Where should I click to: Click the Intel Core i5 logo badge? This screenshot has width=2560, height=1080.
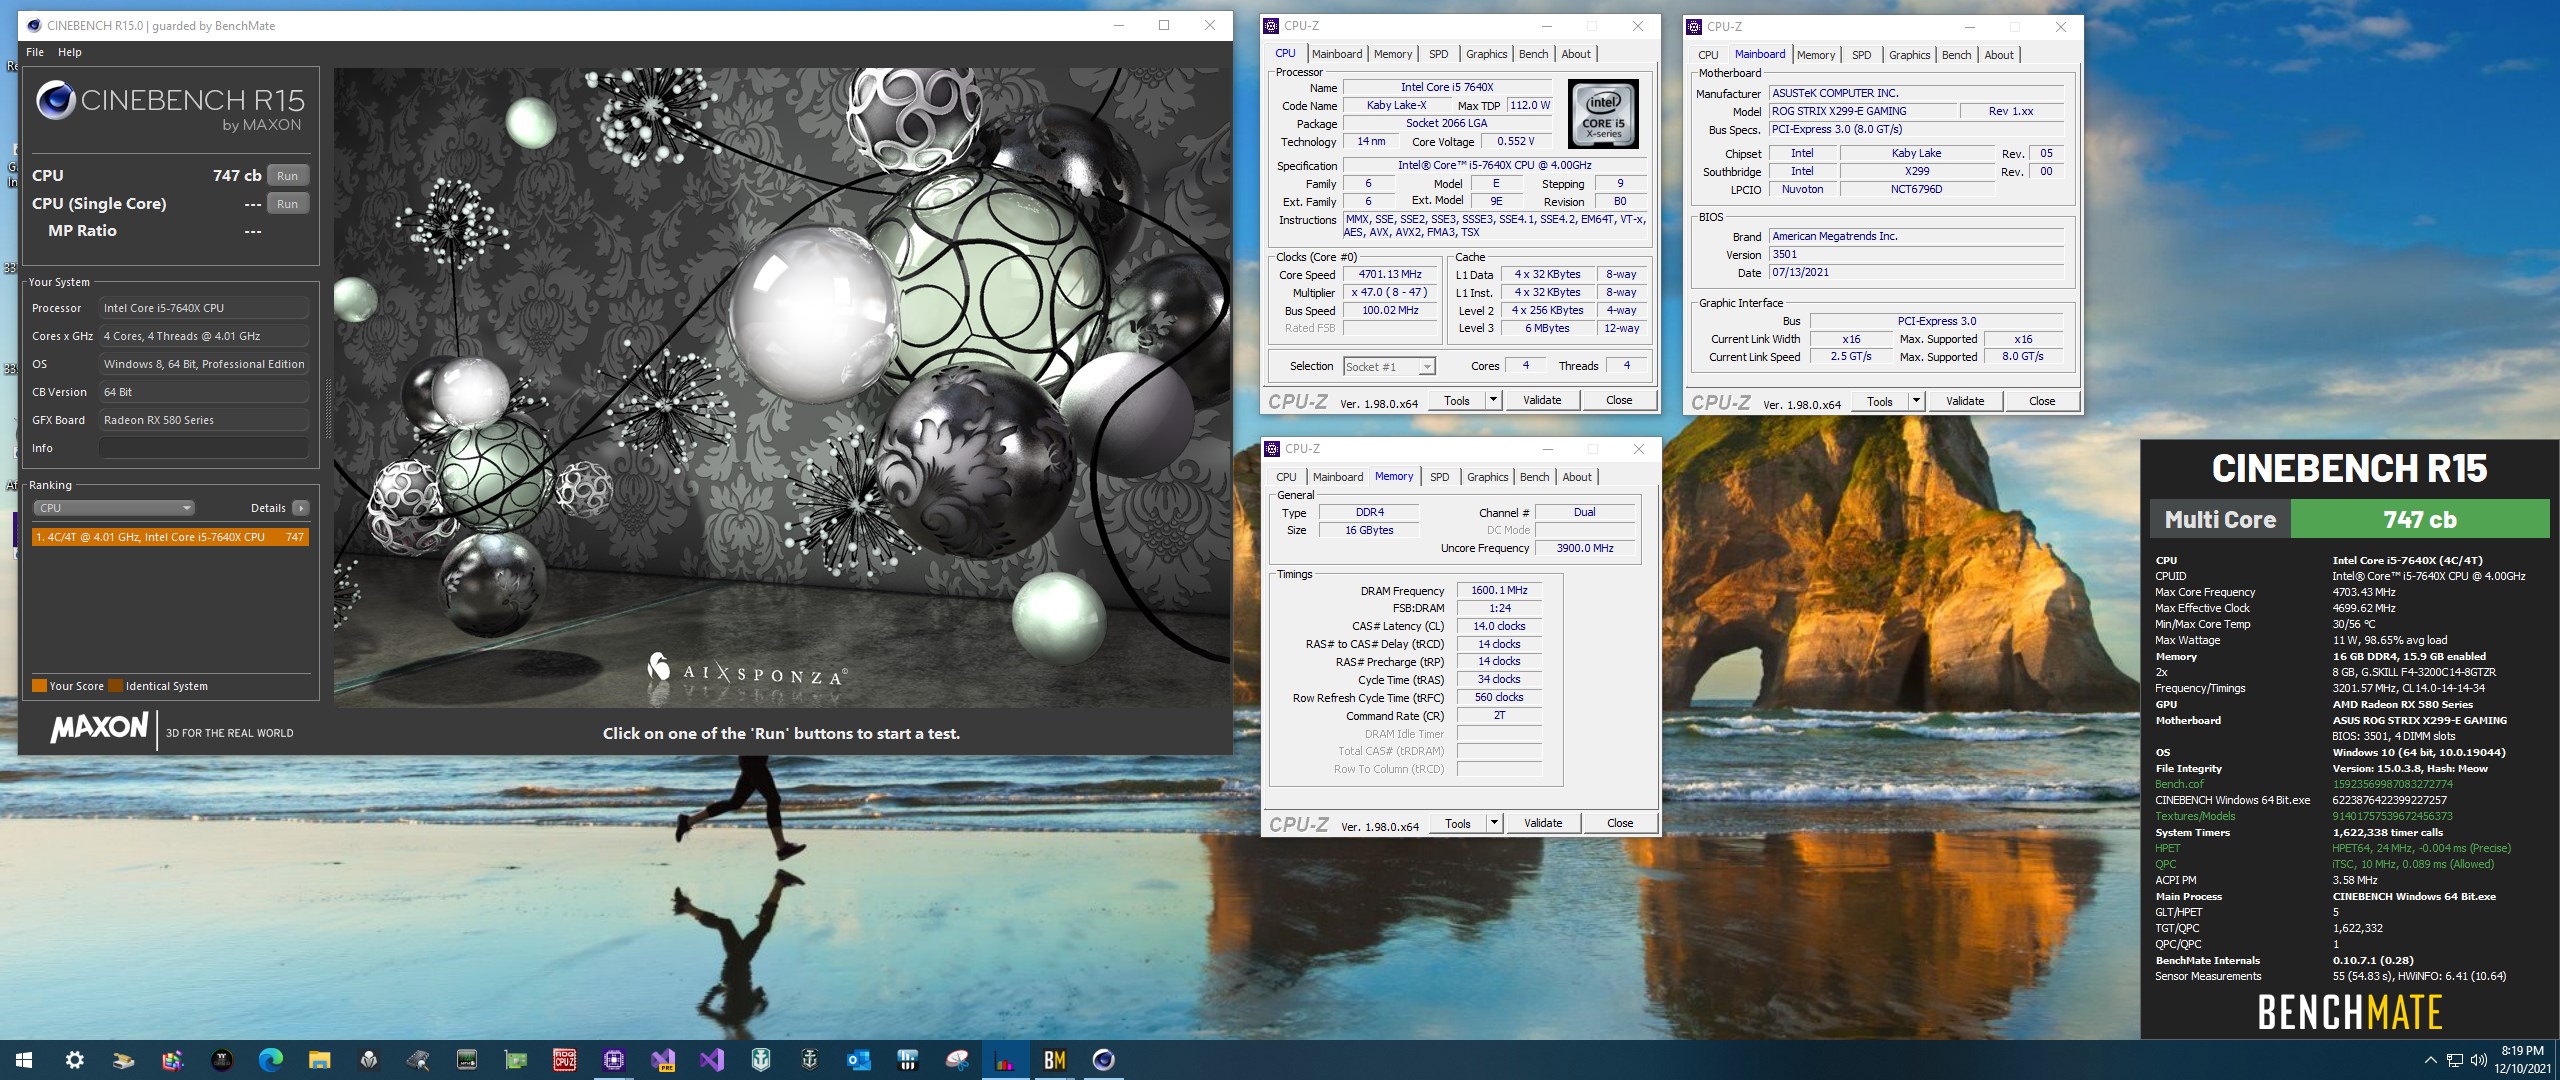1603,114
